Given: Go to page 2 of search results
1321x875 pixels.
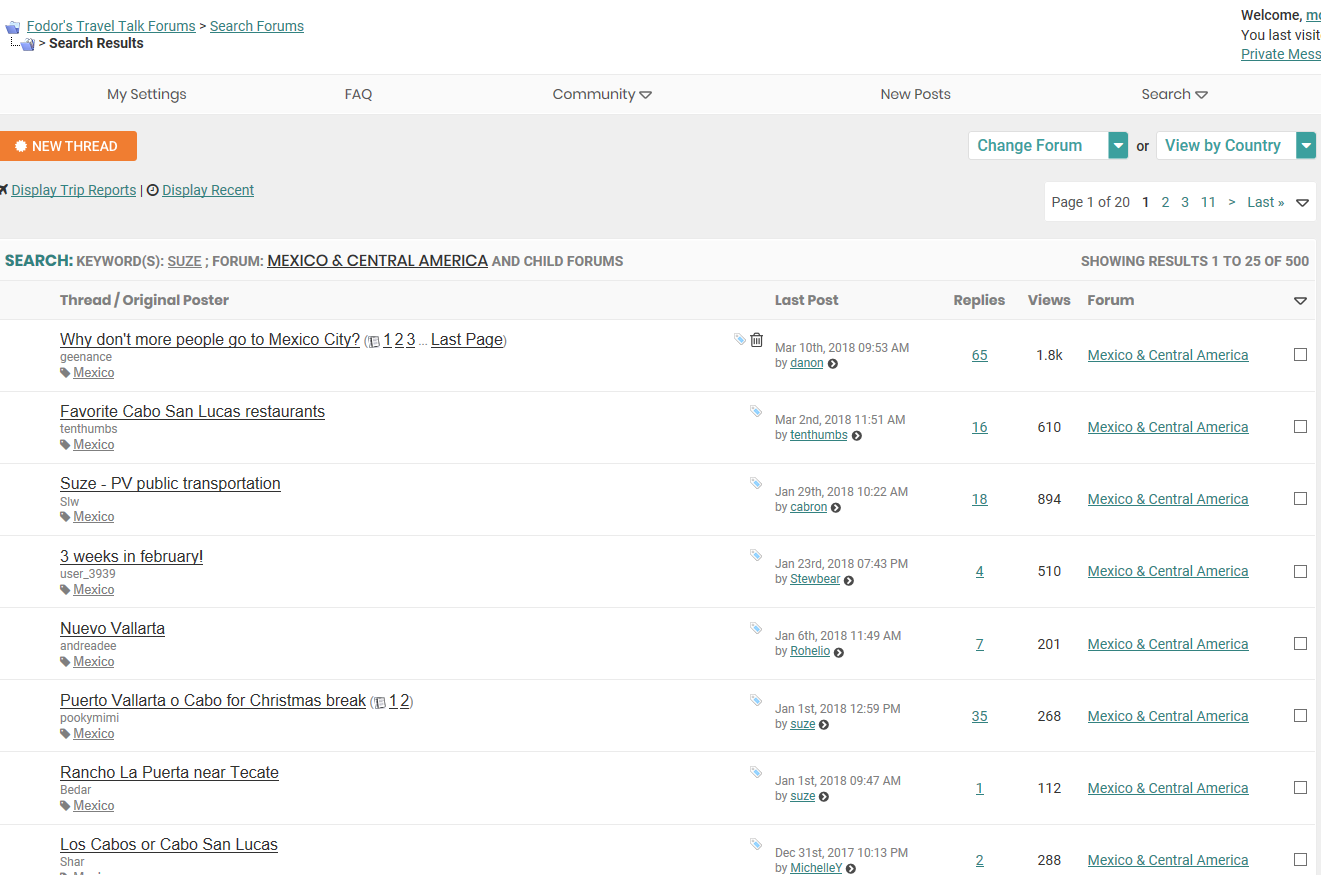Looking at the screenshot, I should pos(1165,202).
